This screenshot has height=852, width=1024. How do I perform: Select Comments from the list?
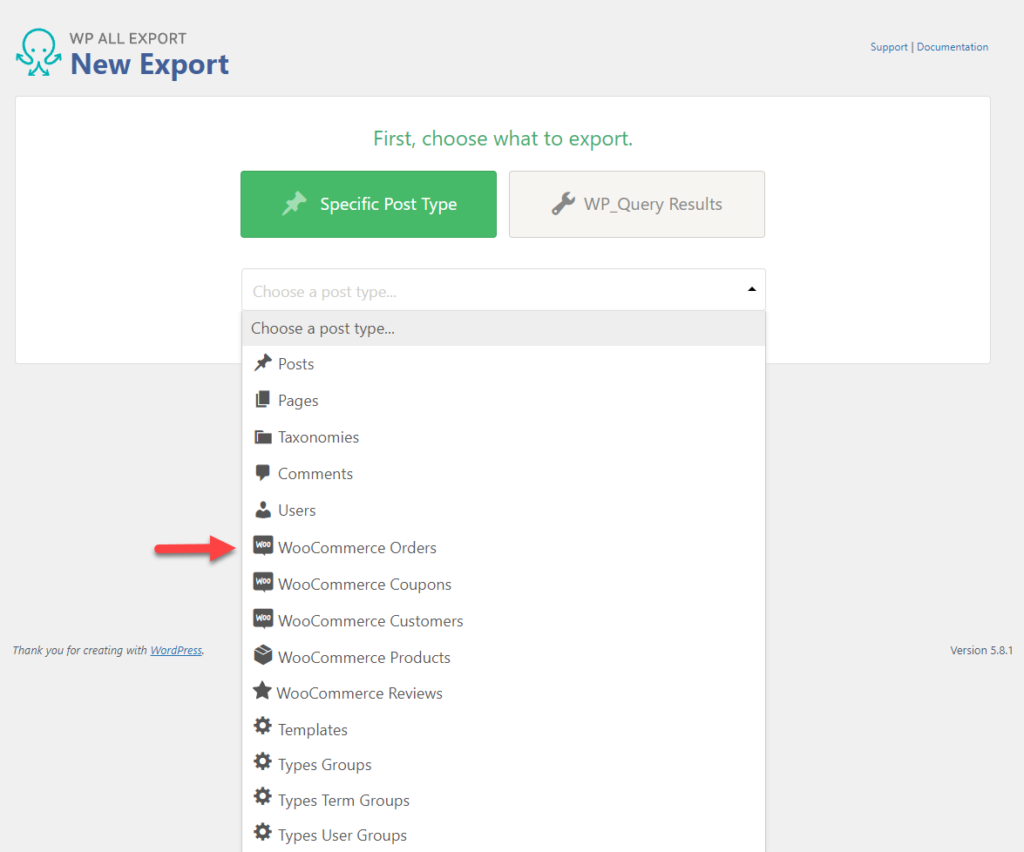click(x=503, y=473)
